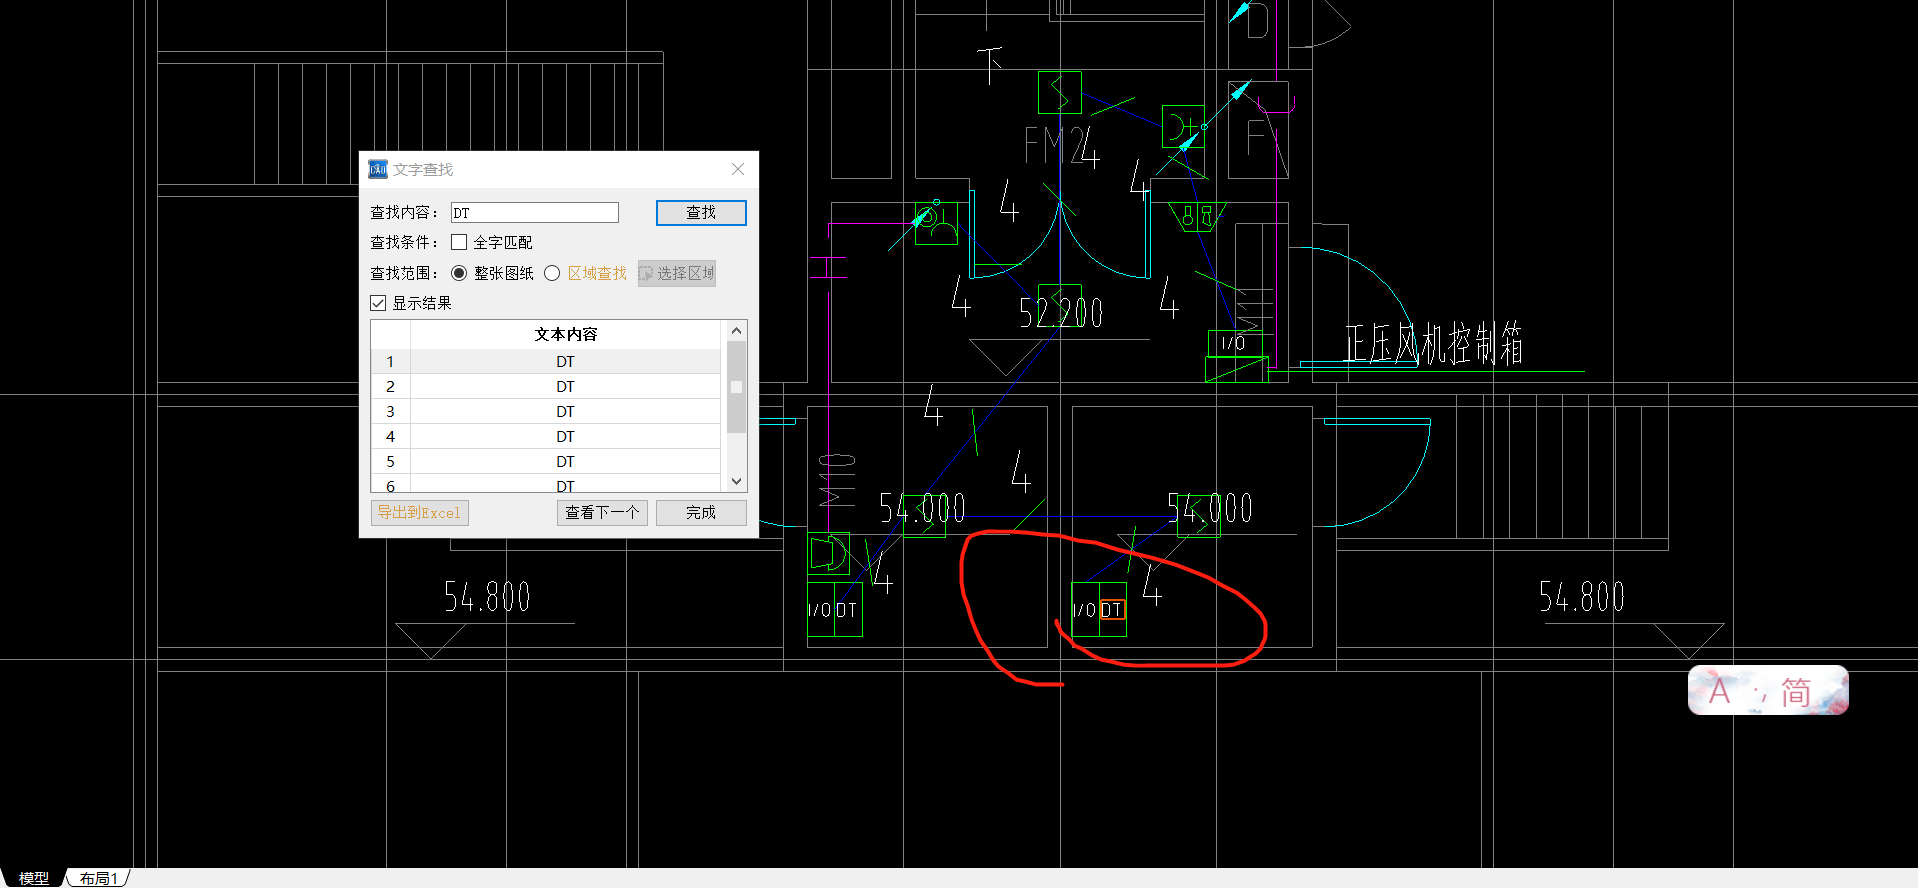The width and height of the screenshot is (1918, 888).
Task: Click the 导出到Excel button
Action: (x=419, y=513)
